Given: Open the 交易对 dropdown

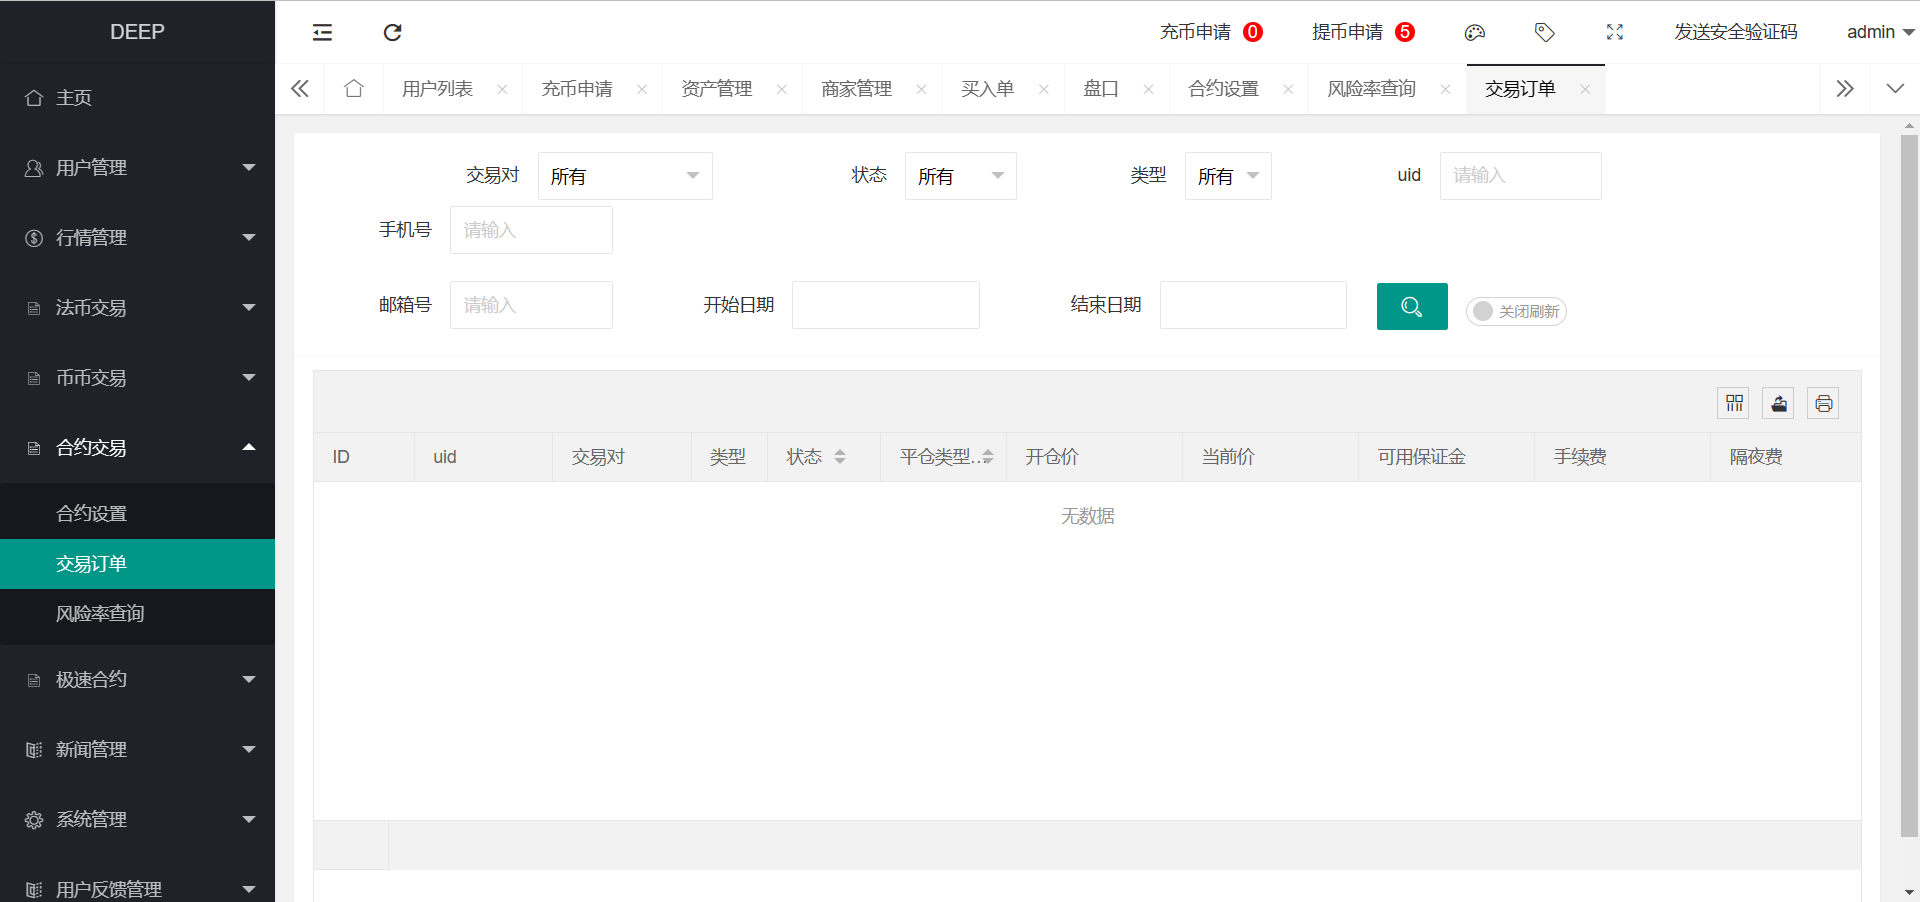Looking at the screenshot, I should (625, 176).
